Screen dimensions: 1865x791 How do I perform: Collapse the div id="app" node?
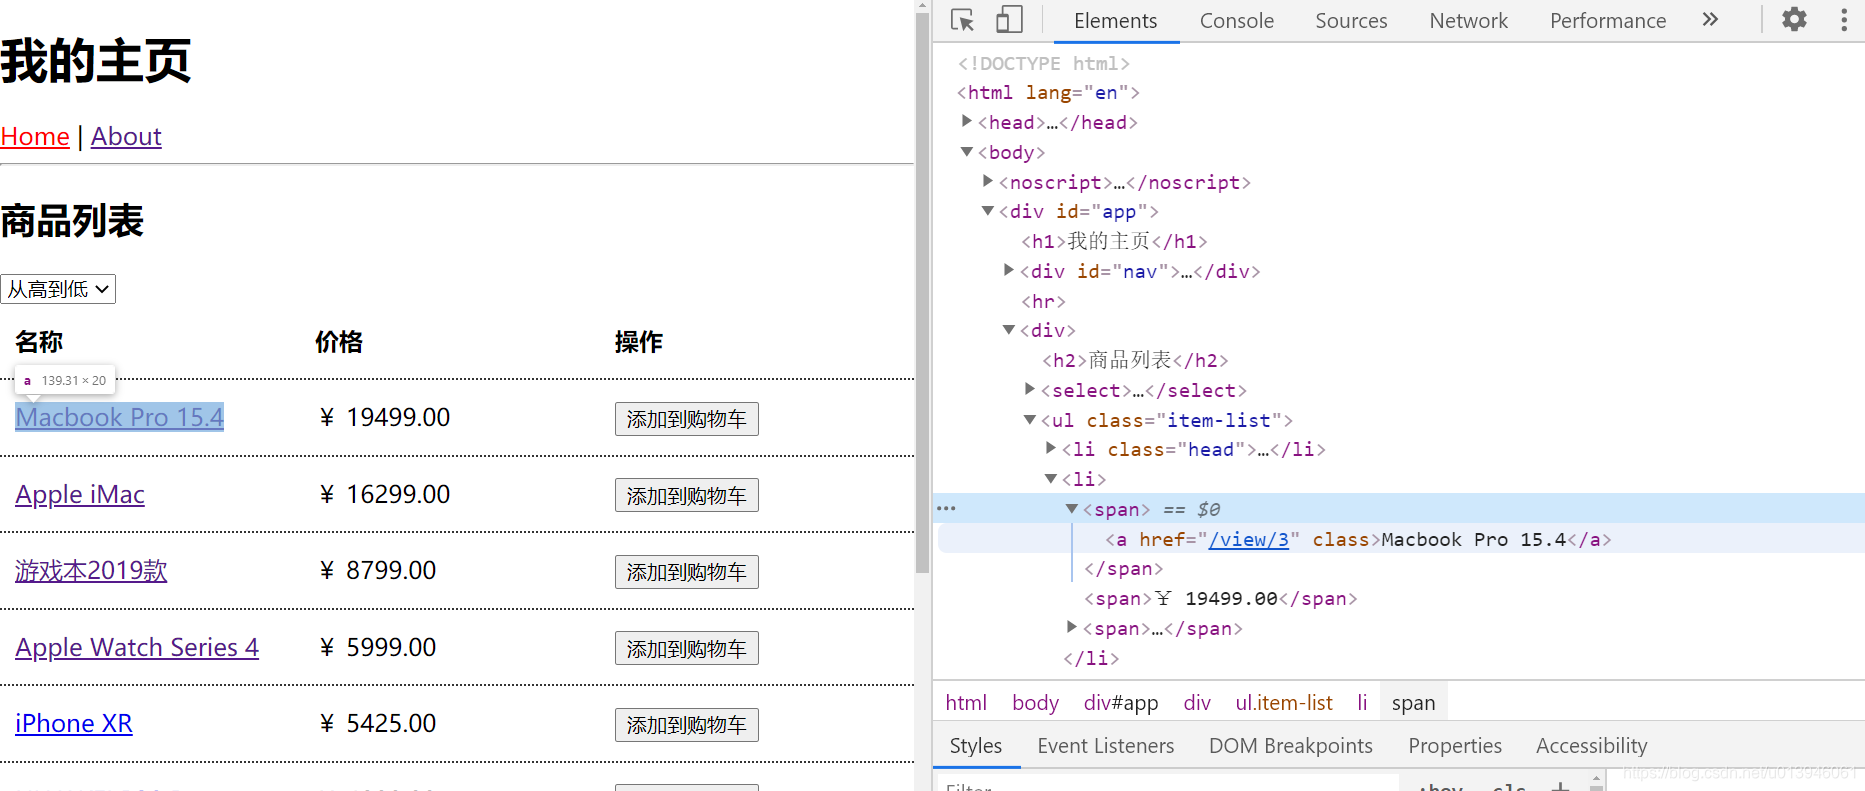tap(988, 211)
